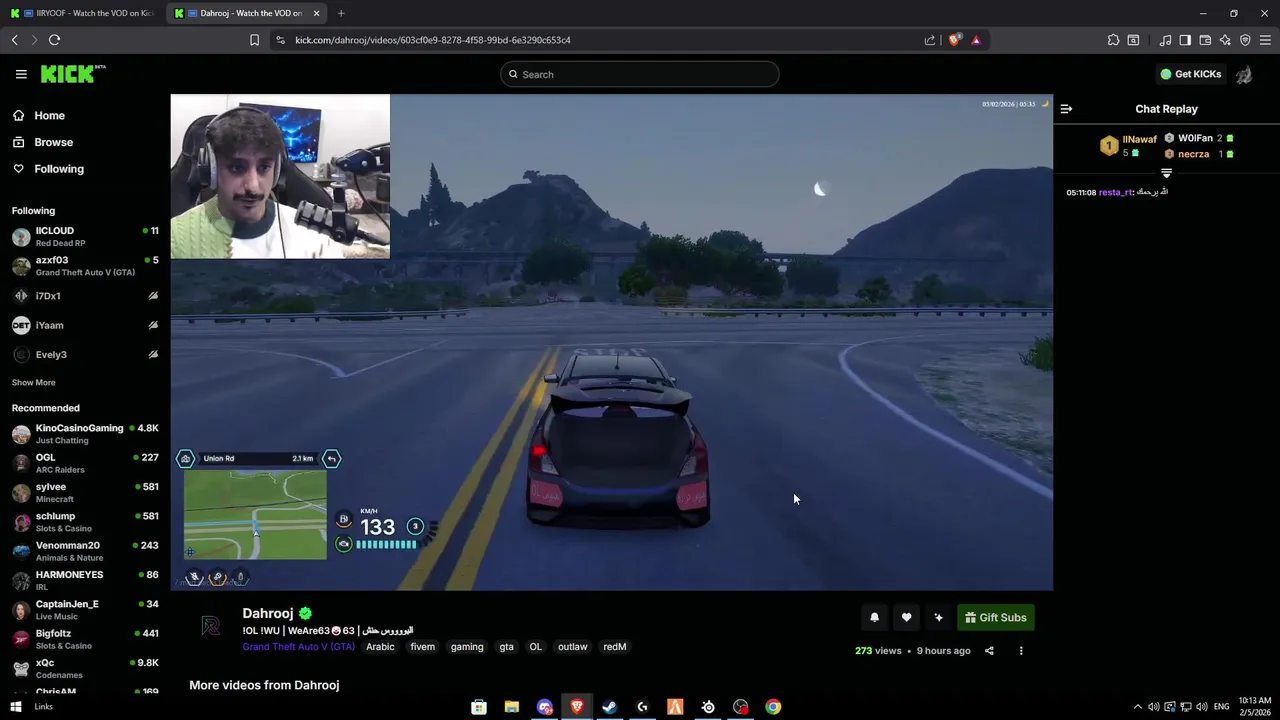The height and width of the screenshot is (720, 1280).
Task: Click the Windows Start button
Action: coord(15,707)
